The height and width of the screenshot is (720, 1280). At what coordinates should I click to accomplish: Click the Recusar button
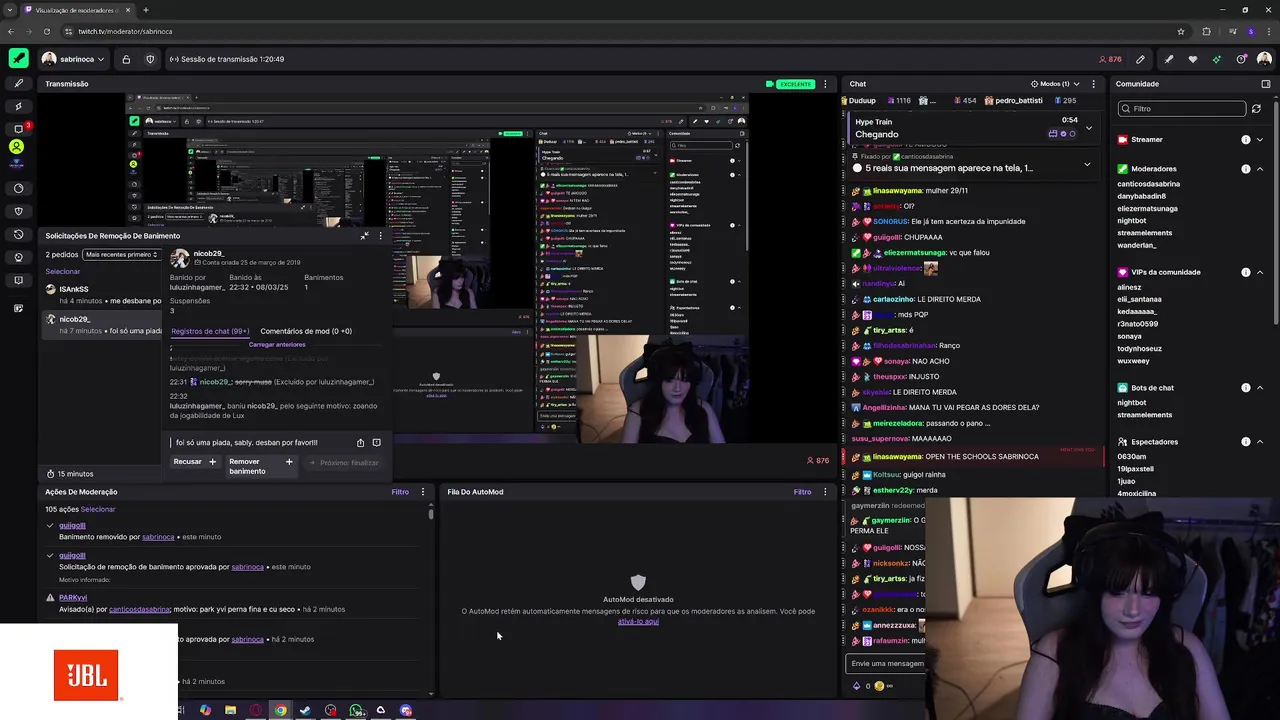pos(194,462)
